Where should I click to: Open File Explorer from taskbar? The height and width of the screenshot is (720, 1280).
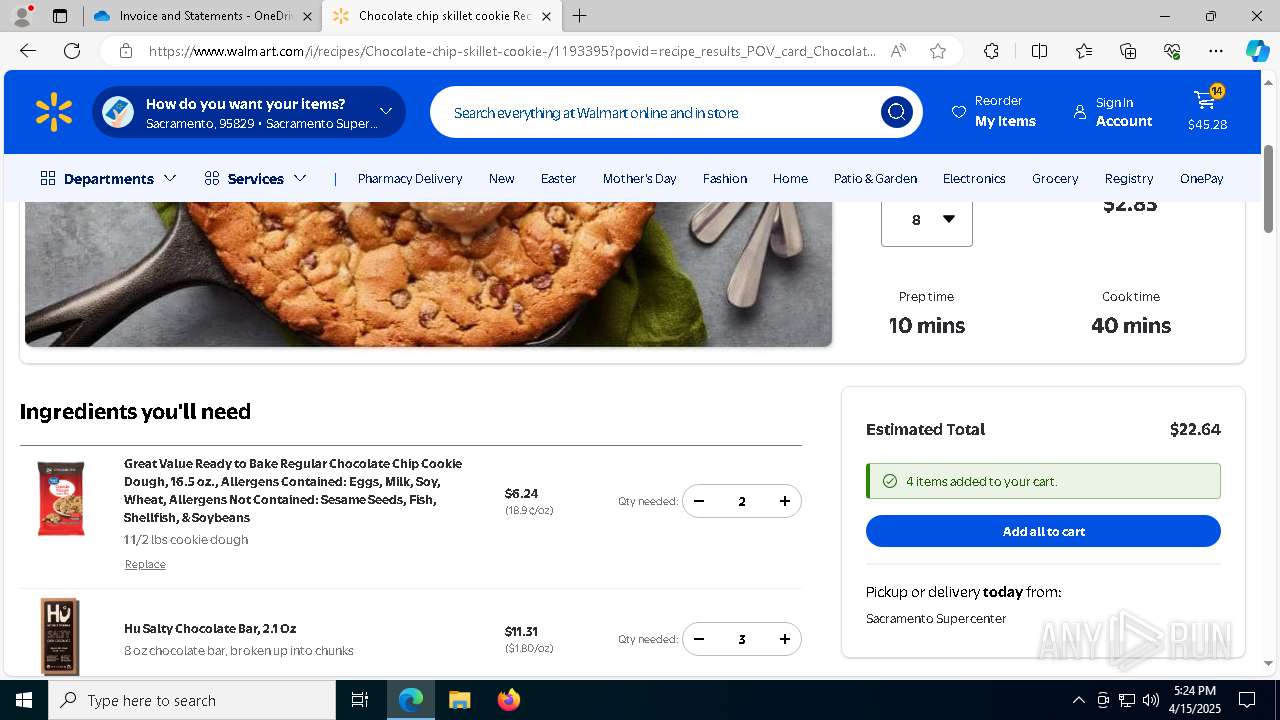[459, 700]
